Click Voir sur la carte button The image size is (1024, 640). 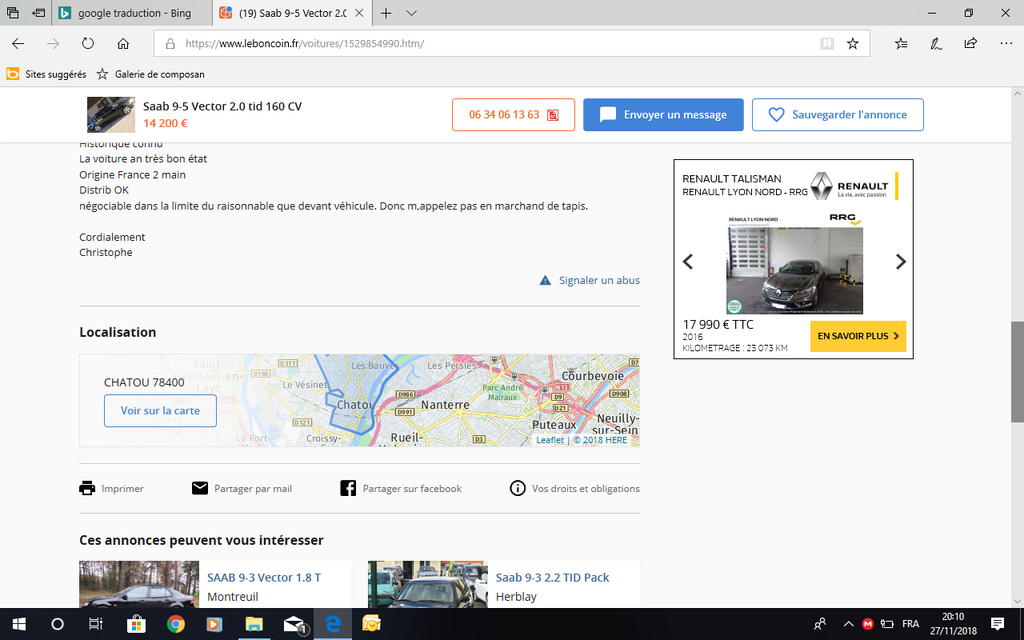coord(160,411)
